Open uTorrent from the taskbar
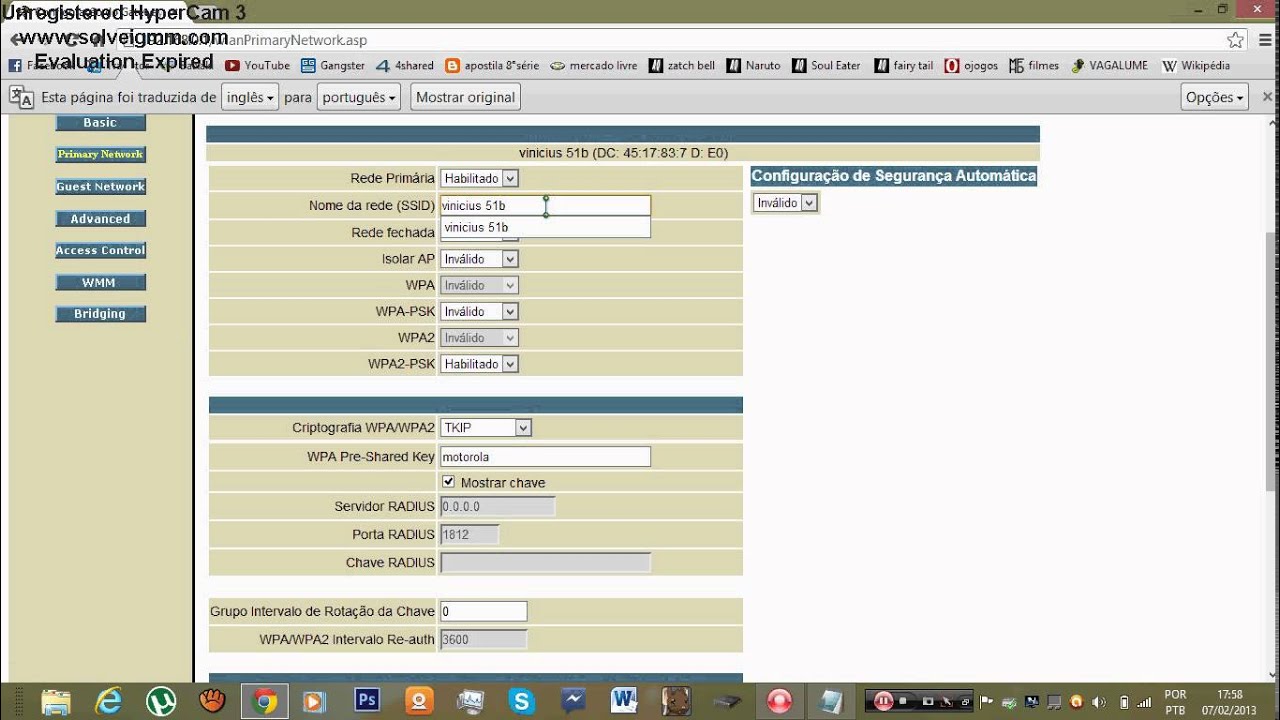 tap(160, 701)
